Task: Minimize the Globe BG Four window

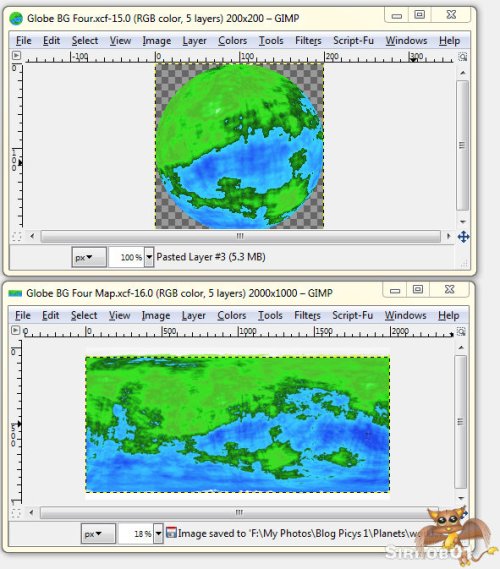Action: [397, 15]
